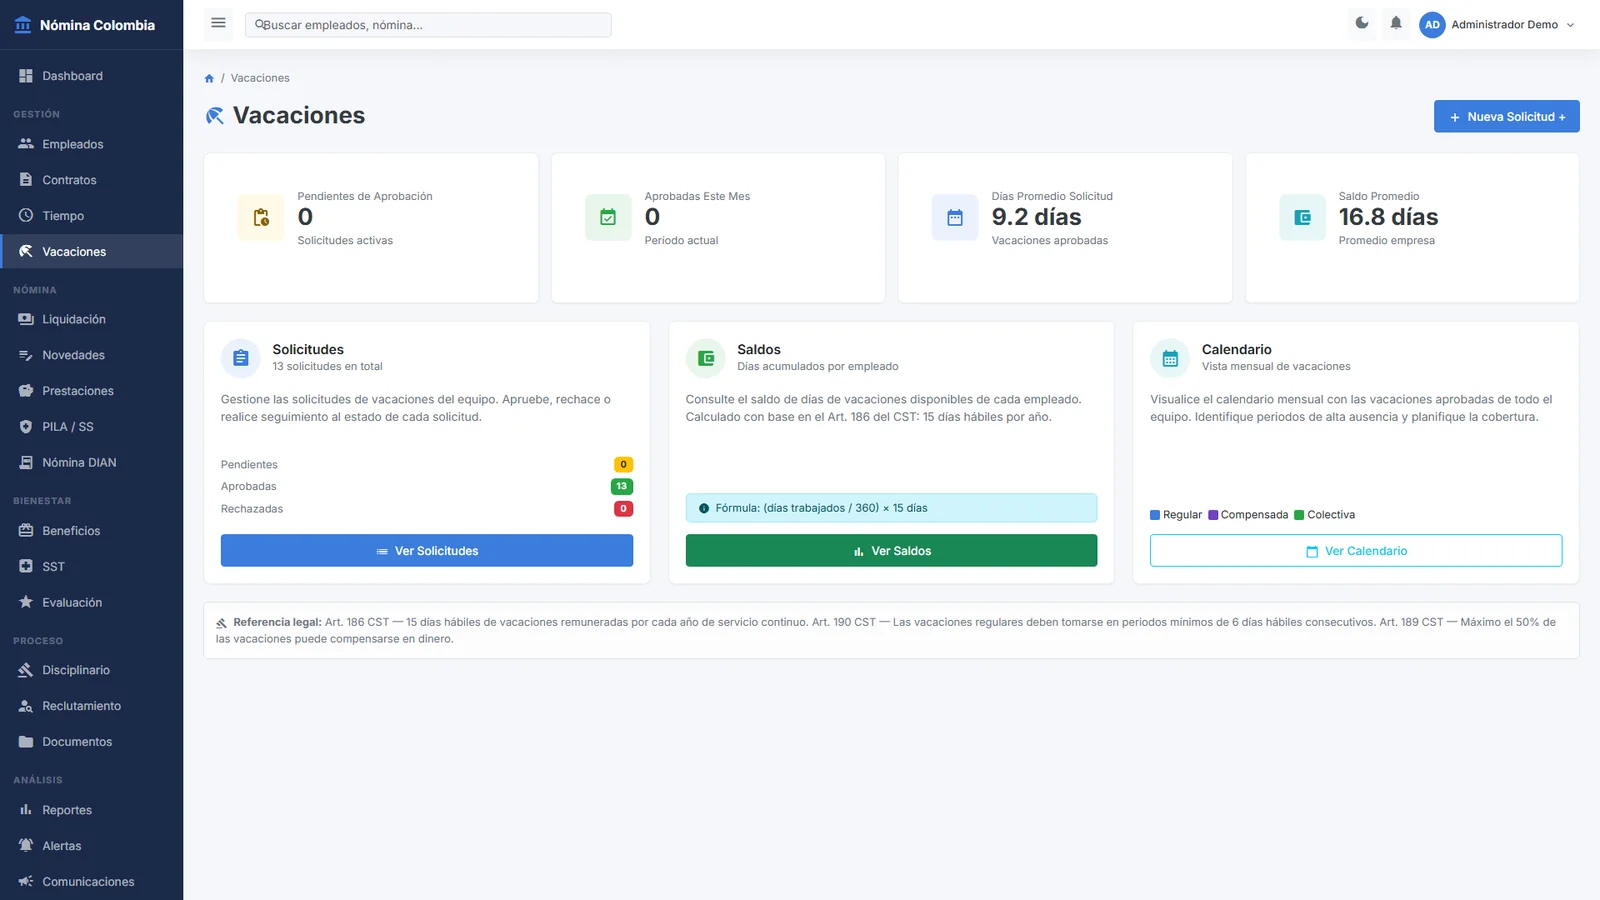Click 'Días acumulados por empleado' text

click(x=817, y=367)
